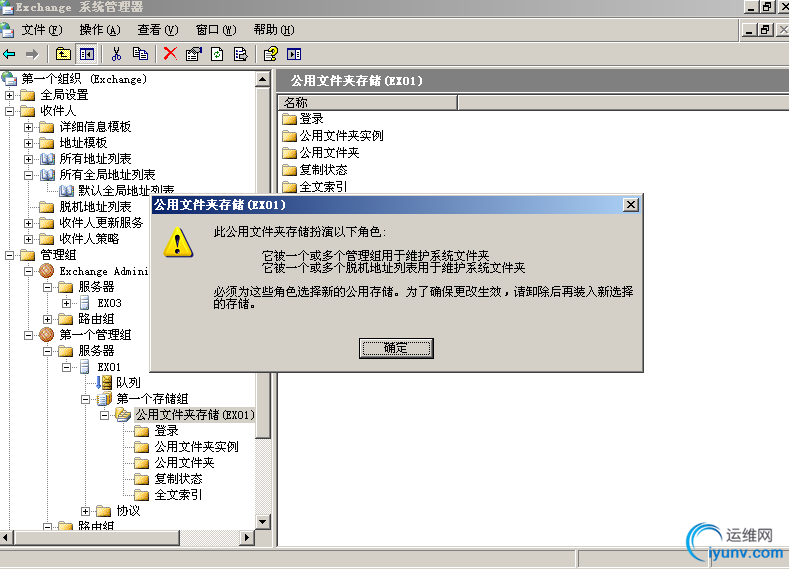Click the Back arrow toolbar icon
This screenshot has height=569, width=789.
(x=10, y=54)
